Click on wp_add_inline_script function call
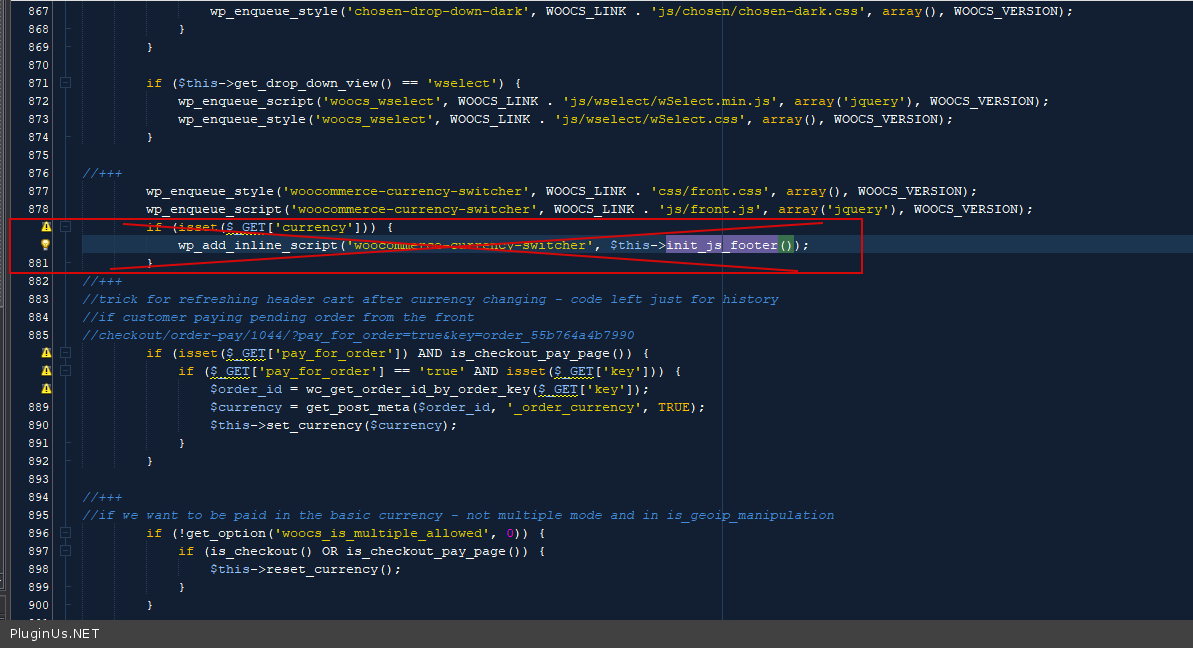The image size is (1193, 648). 258,245
